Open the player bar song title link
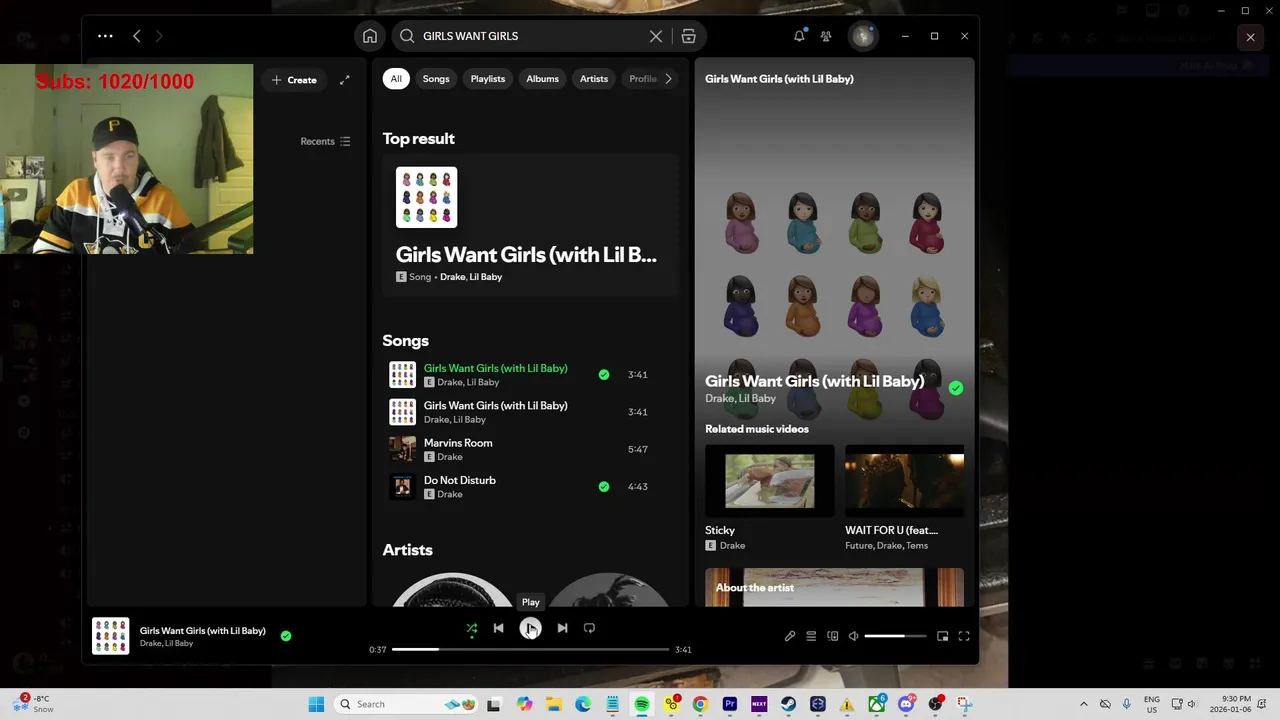This screenshot has height=720, width=1280. coord(203,631)
